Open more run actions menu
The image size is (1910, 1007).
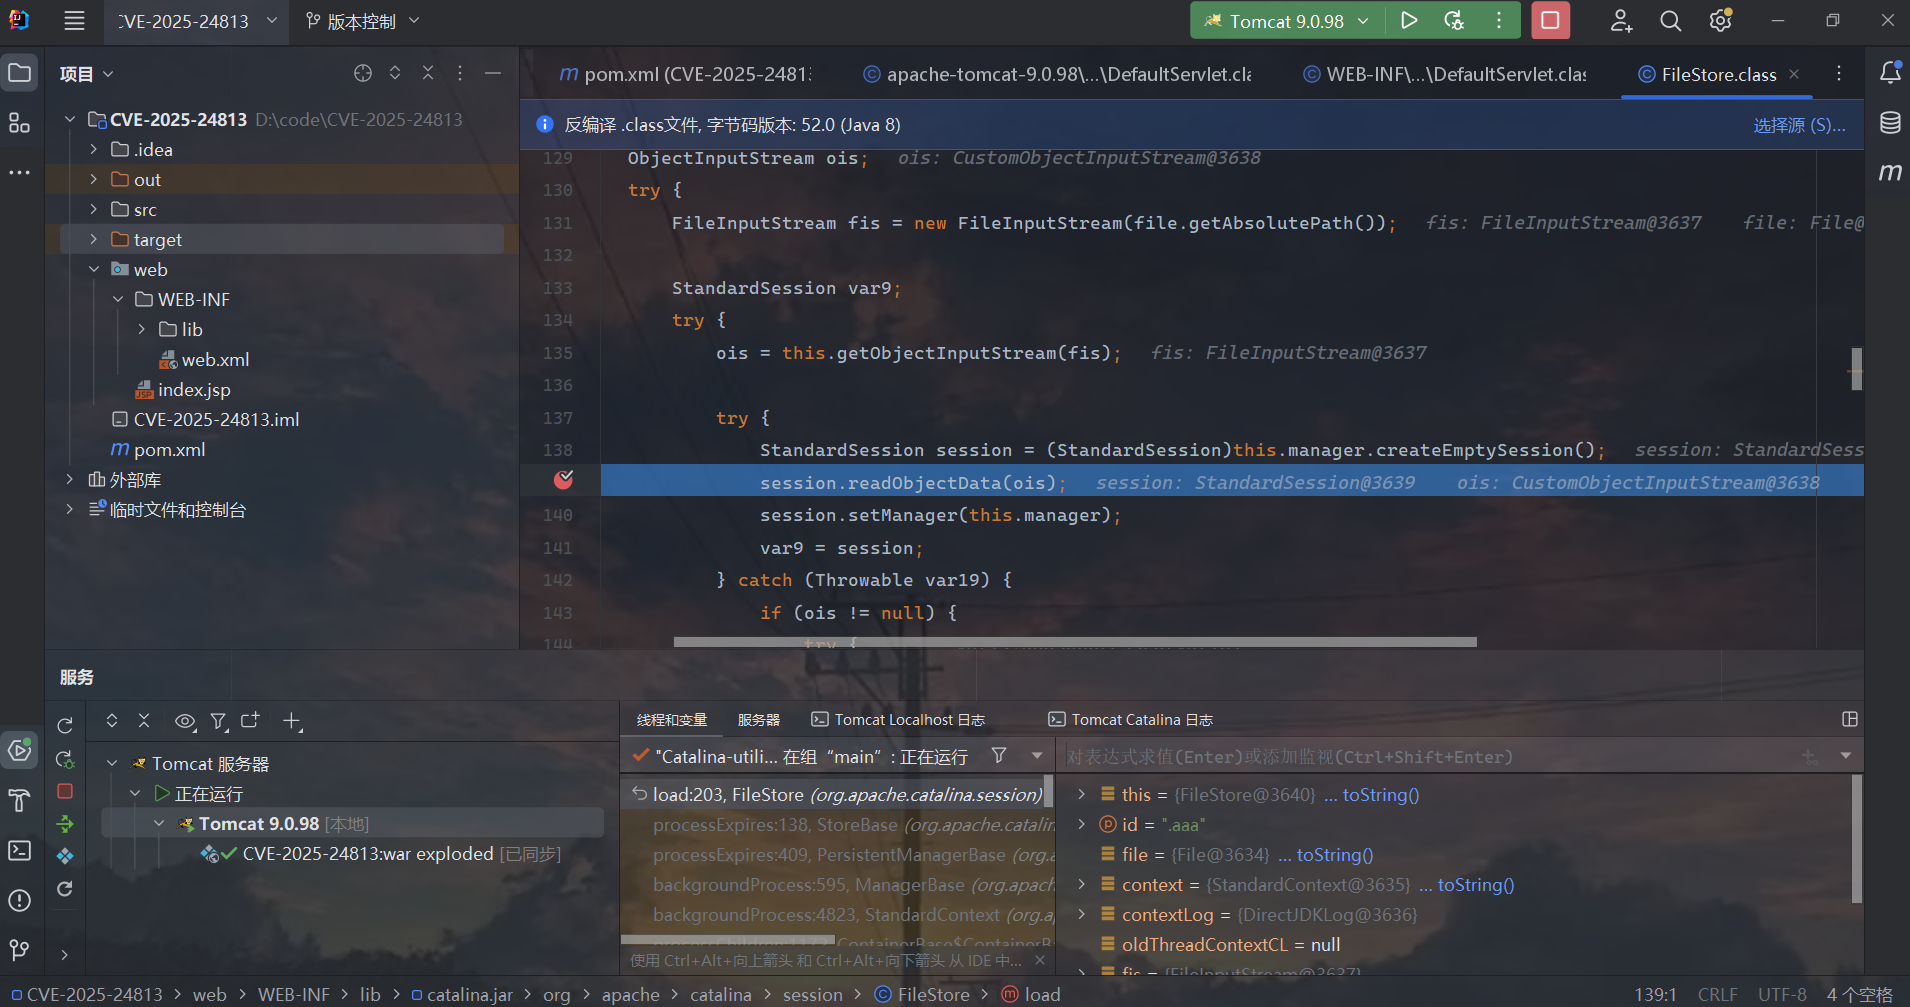(x=1498, y=20)
